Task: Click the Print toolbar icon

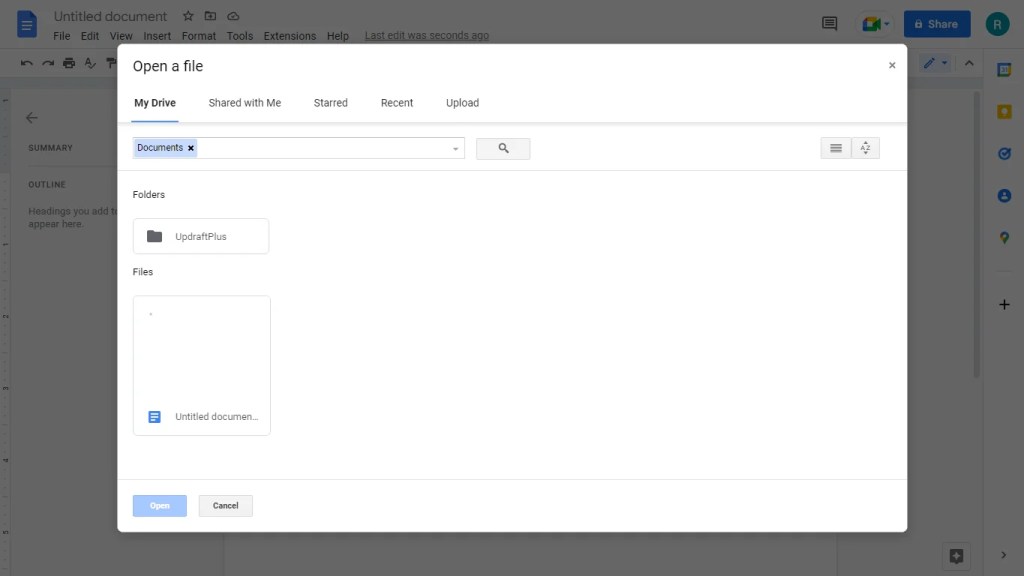Action: coord(69,63)
